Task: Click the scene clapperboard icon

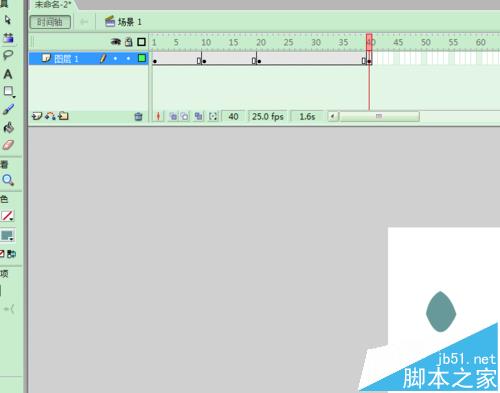Action: coord(110,21)
